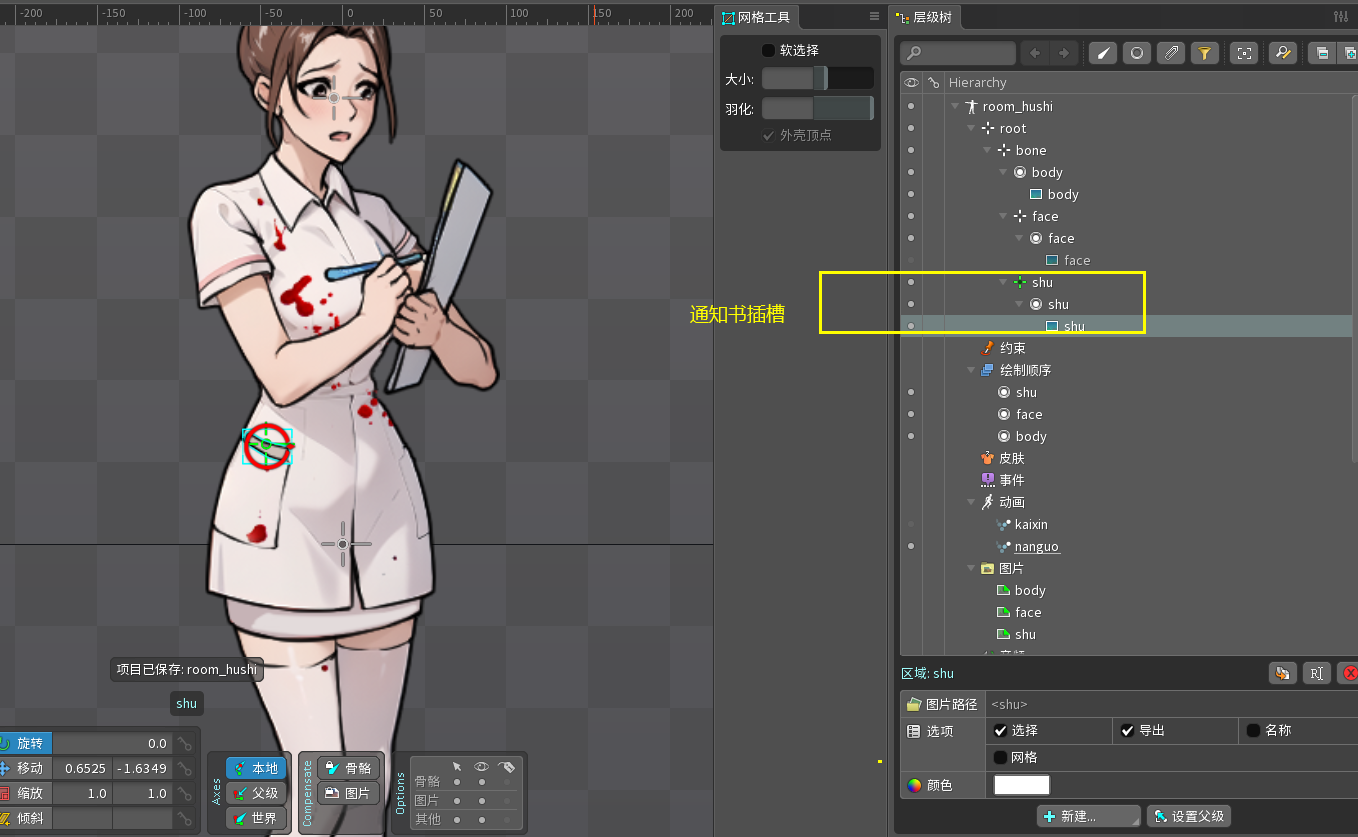Enable the 软选择 soft selection checkbox
The width and height of the screenshot is (1358, 837).
[x=768, y=50]
